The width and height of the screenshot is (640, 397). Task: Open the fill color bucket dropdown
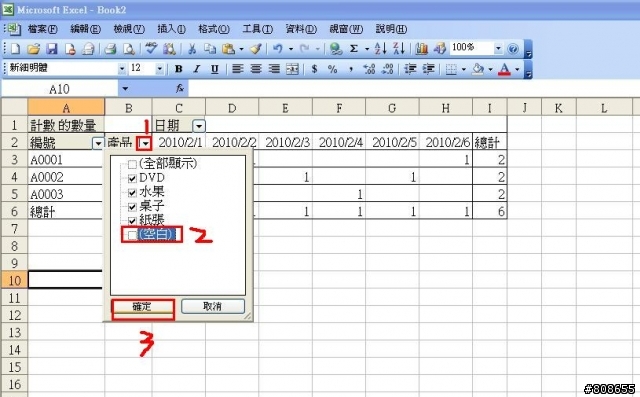tap(490, 69)
